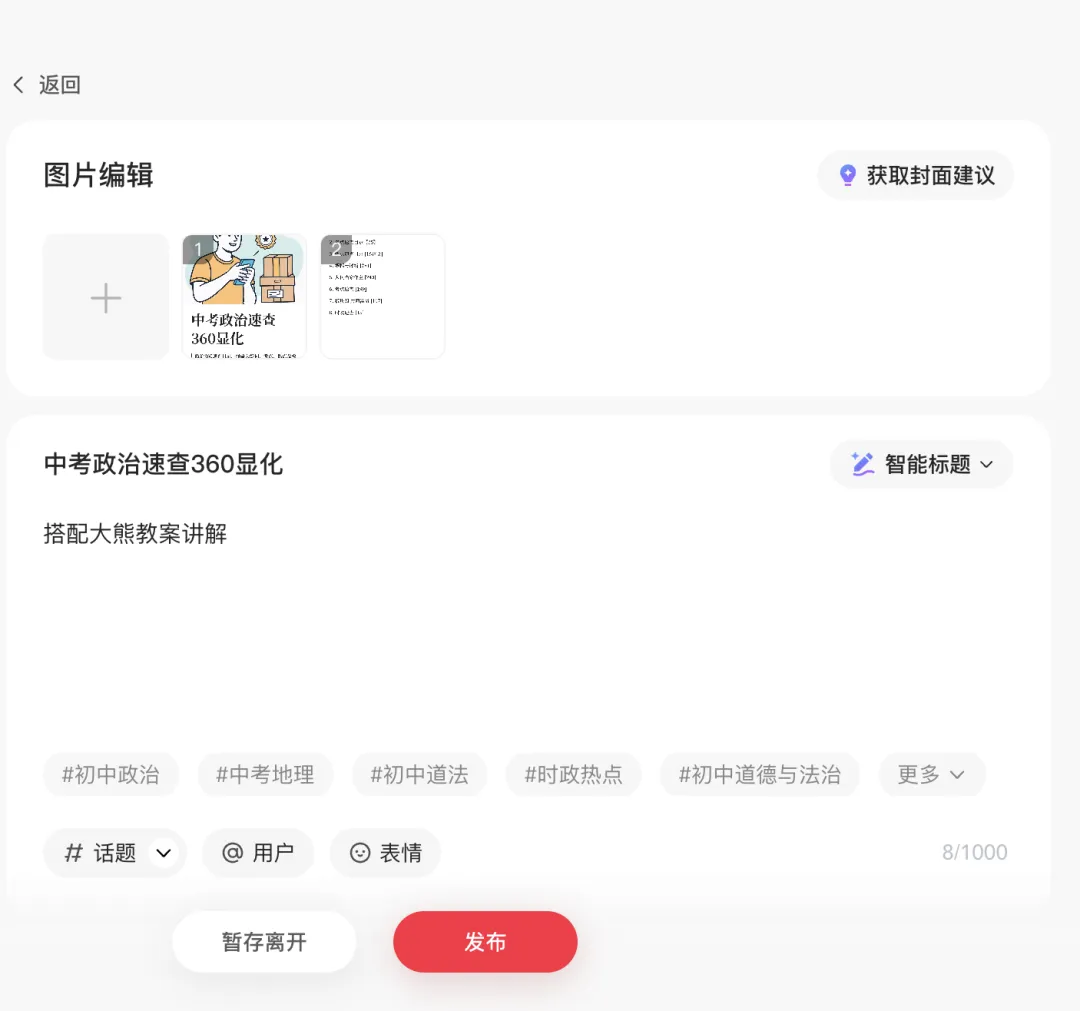Click the back chevron next to 返回
The image size is (1080, 1011).
[x=18, y=85]
